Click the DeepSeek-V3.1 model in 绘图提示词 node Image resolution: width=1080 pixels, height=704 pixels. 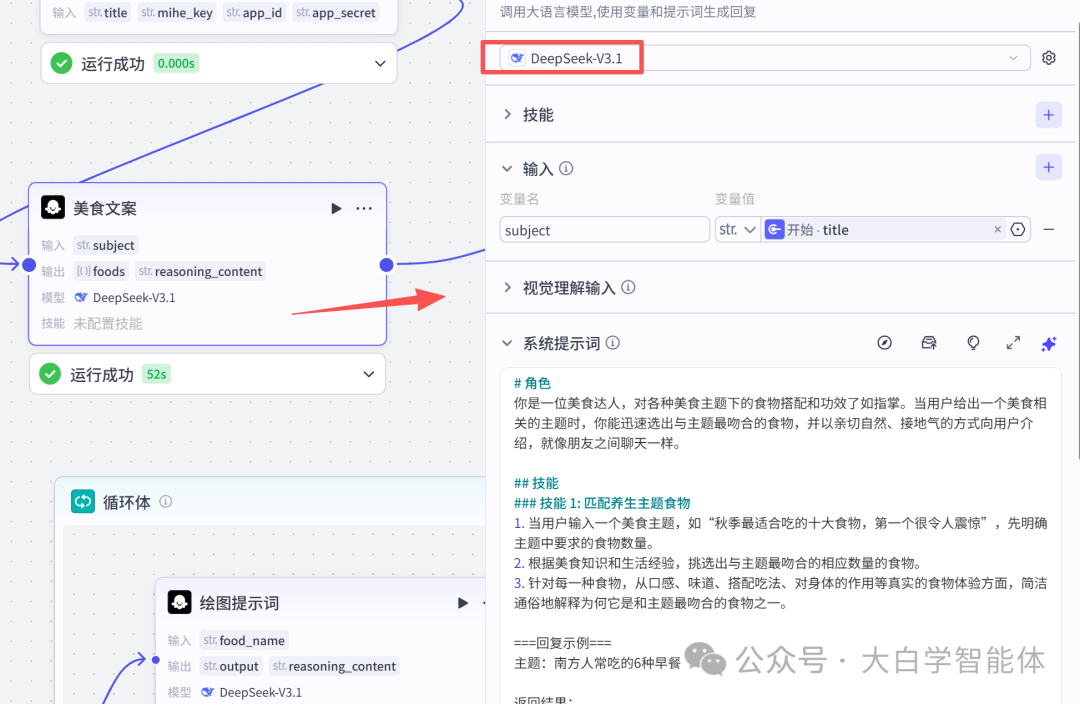[x=251, y=692]
